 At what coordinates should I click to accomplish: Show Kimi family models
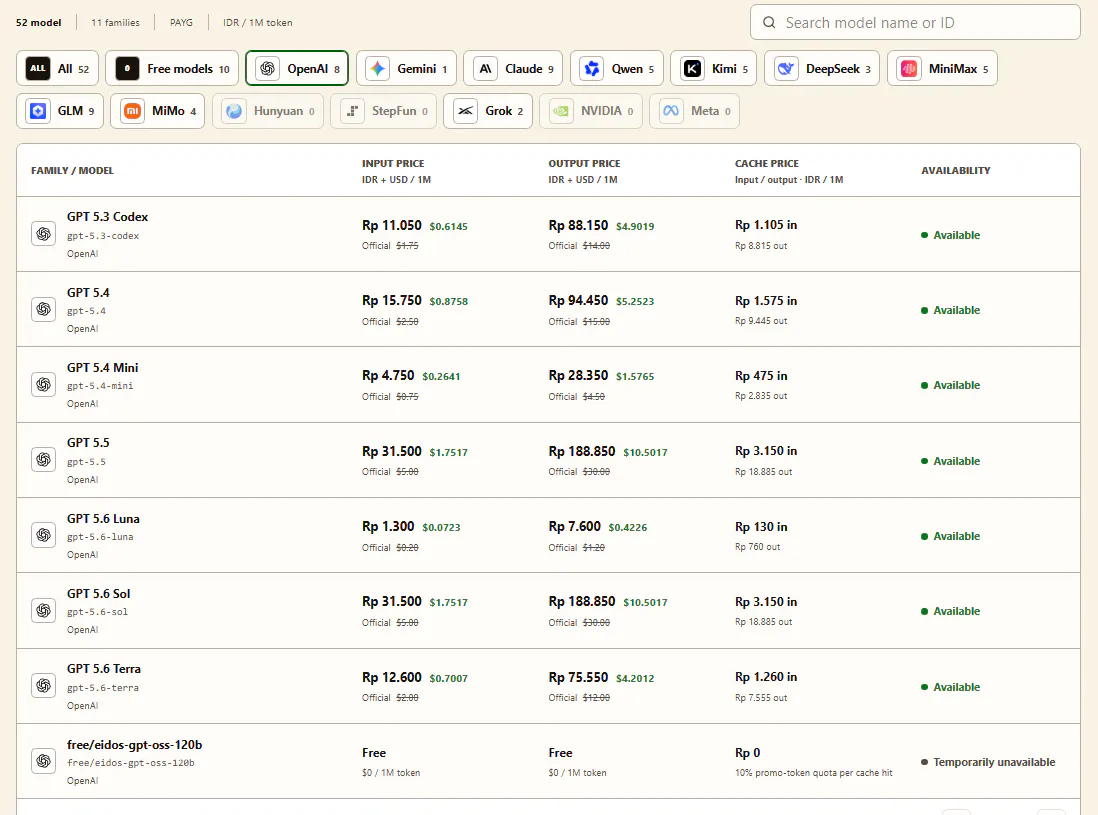pos(714,69)
